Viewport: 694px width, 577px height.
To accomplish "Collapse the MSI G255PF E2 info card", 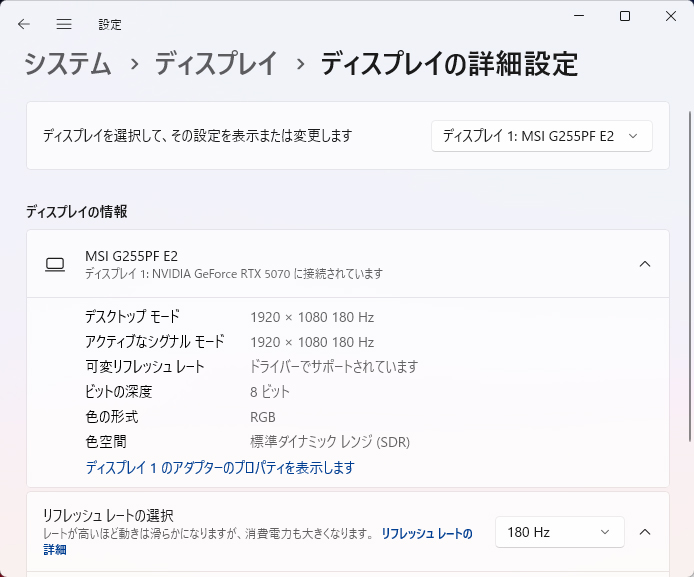I will pyautogui.click(x=645, y=264).
